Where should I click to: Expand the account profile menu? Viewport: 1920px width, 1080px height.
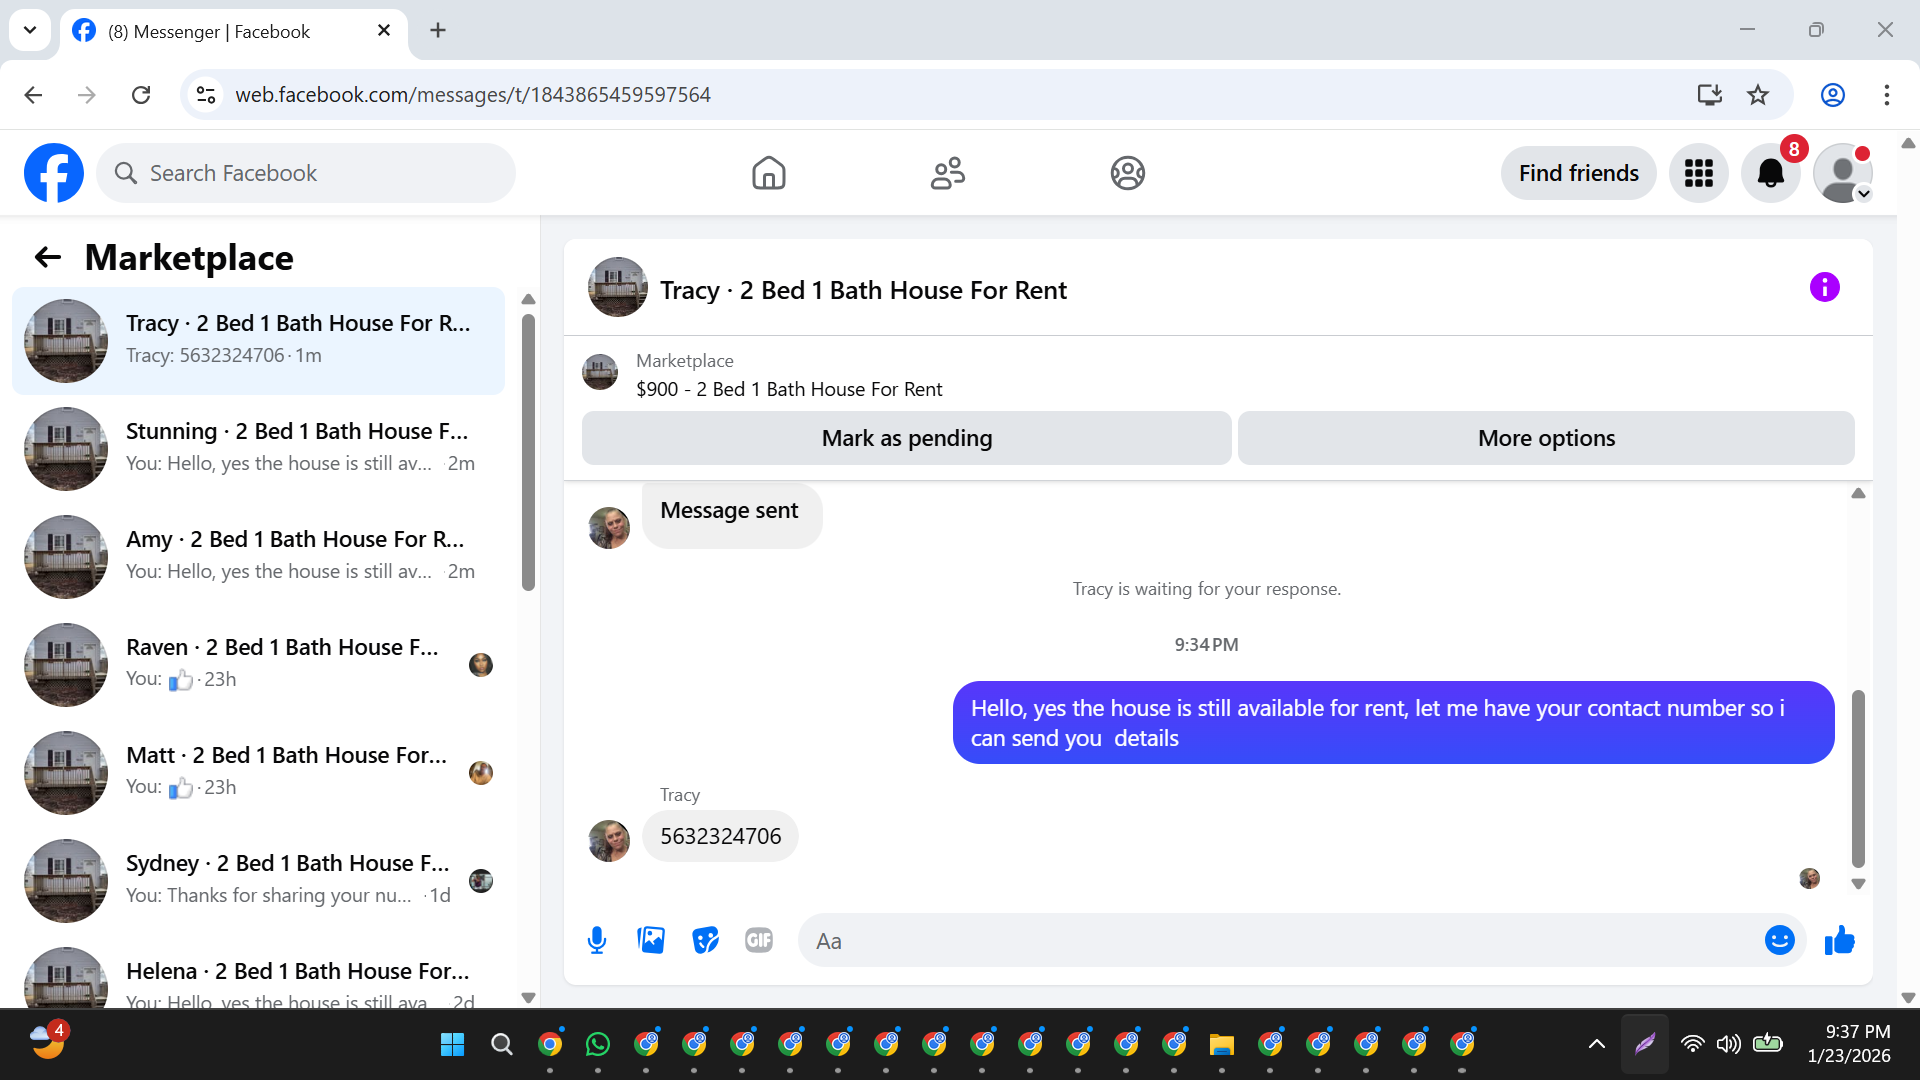tap(1843, 173)
